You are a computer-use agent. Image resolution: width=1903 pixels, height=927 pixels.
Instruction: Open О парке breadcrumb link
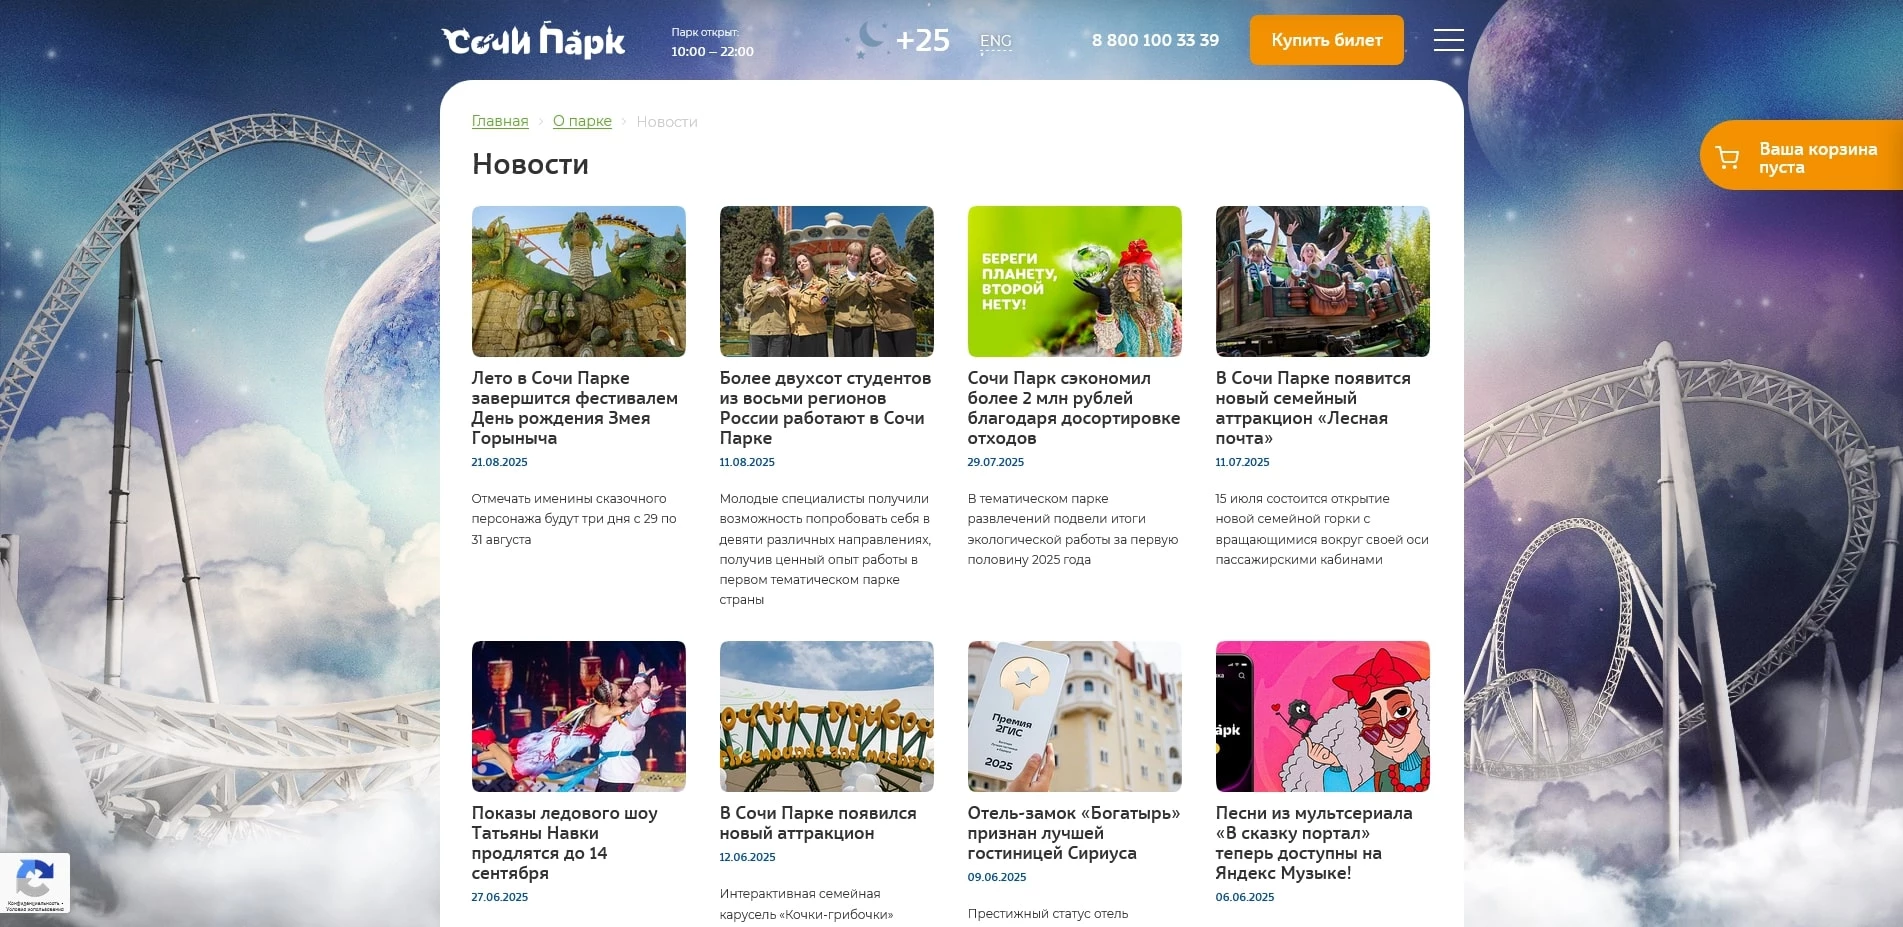click(x=583, y=121)
